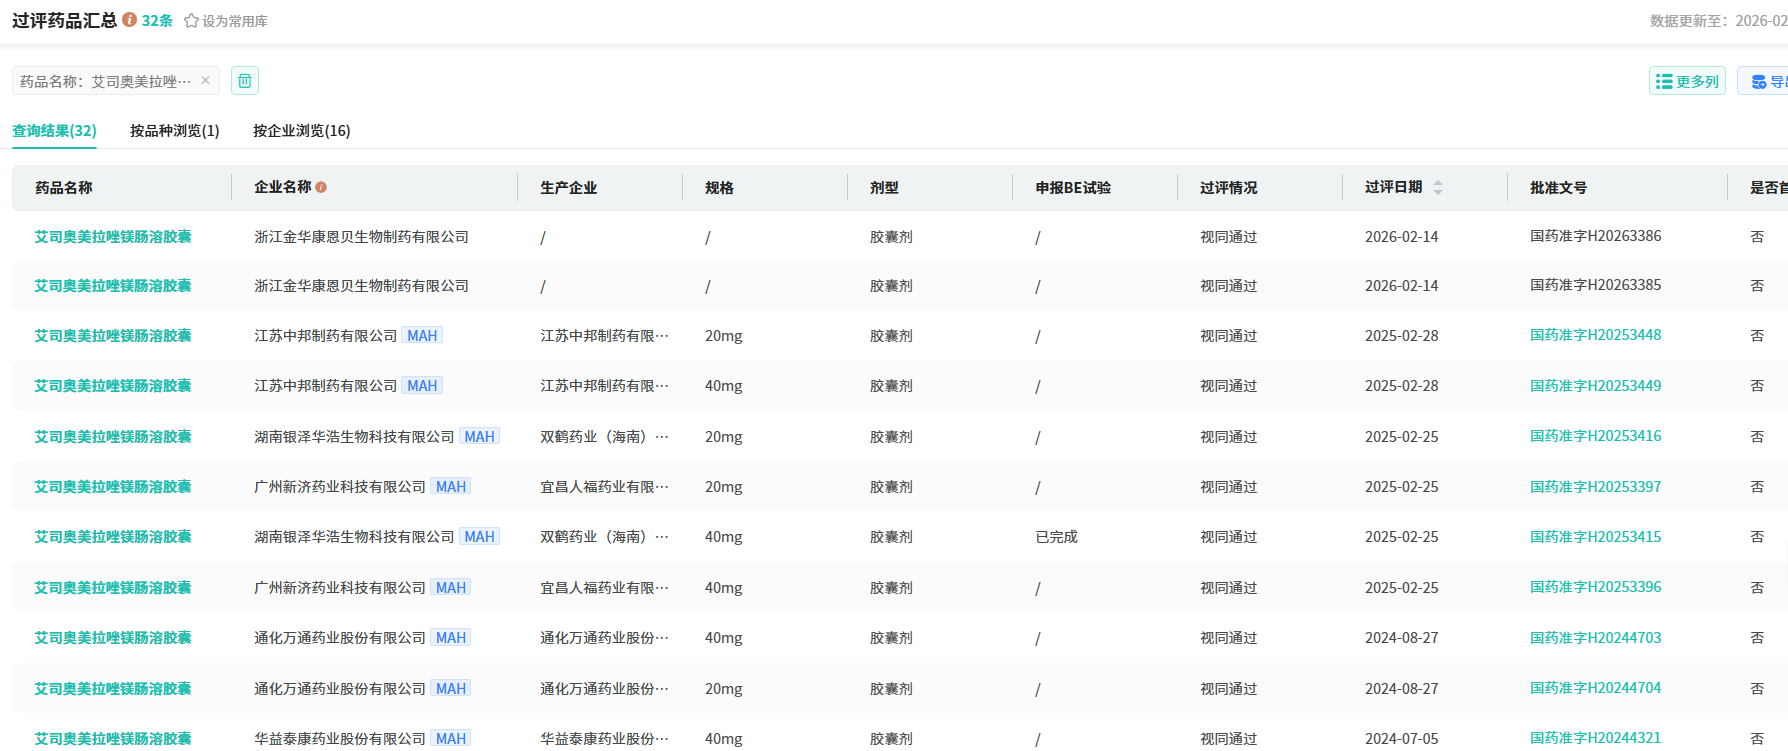Click MAH tag for 江苏中邦制药 20mg row
The height and width of the screenshot is (751, 1788).
coord(422,336)
